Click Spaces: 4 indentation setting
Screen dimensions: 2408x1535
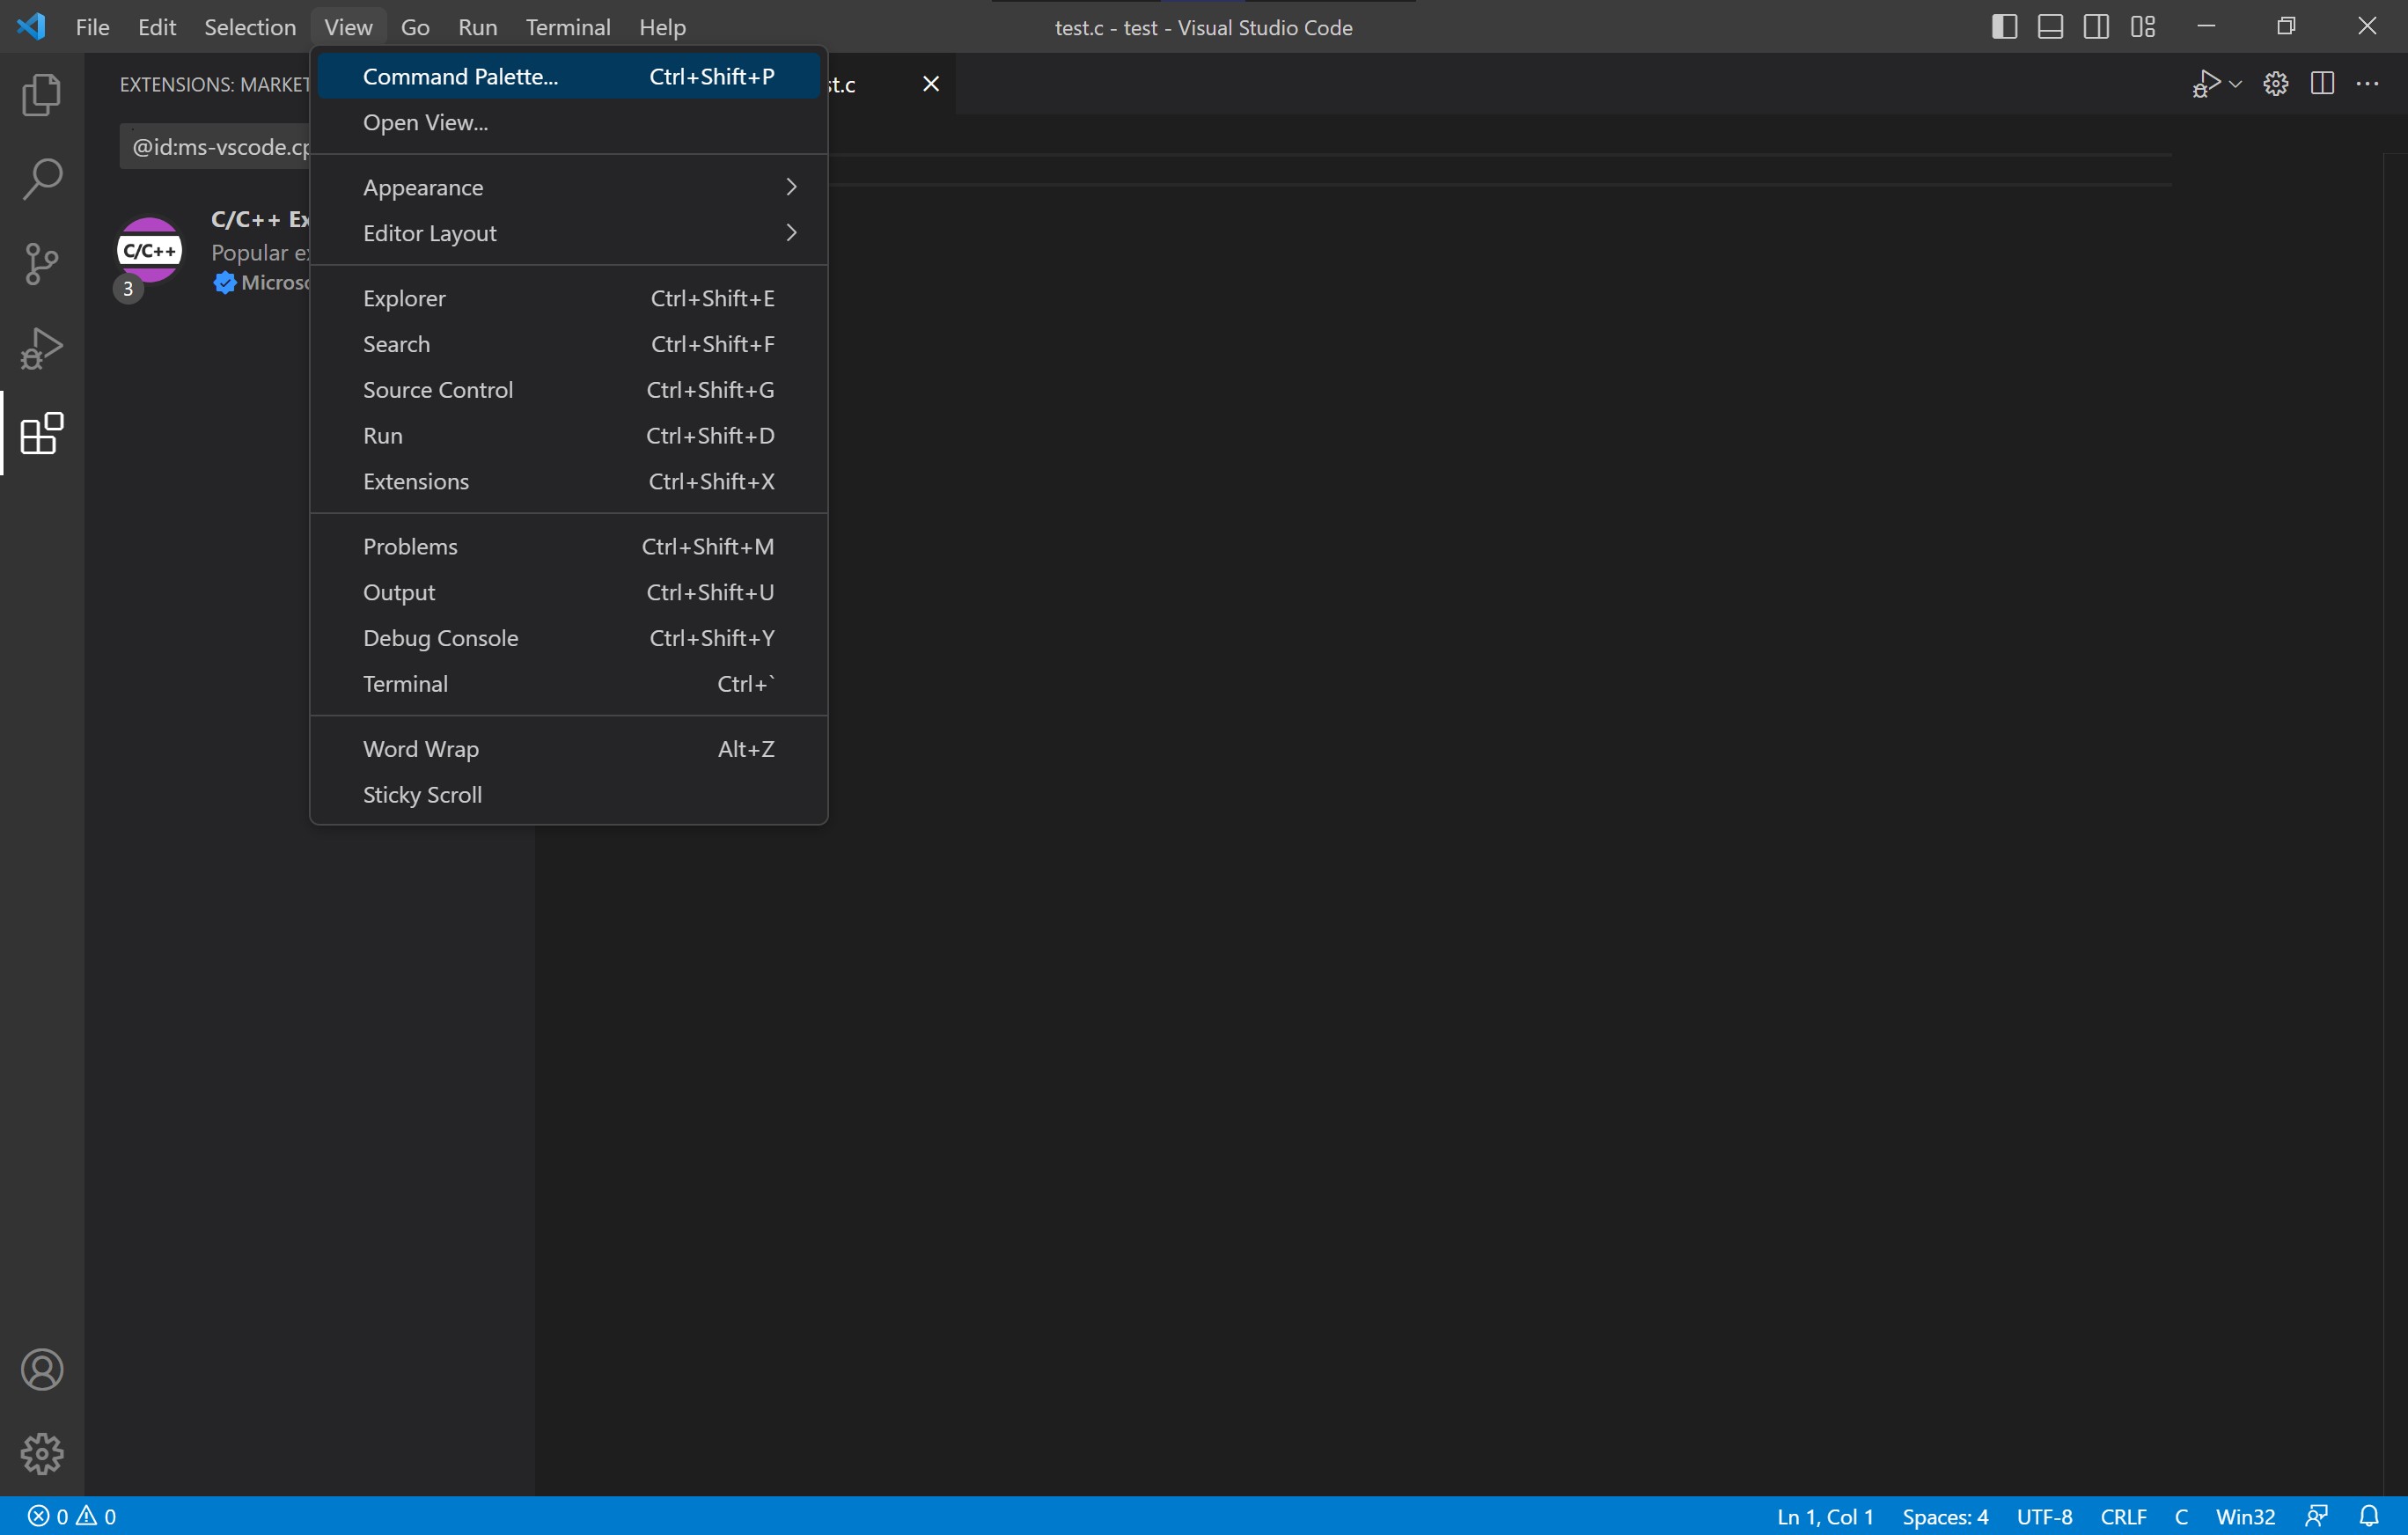[x=1945, y=1516]
